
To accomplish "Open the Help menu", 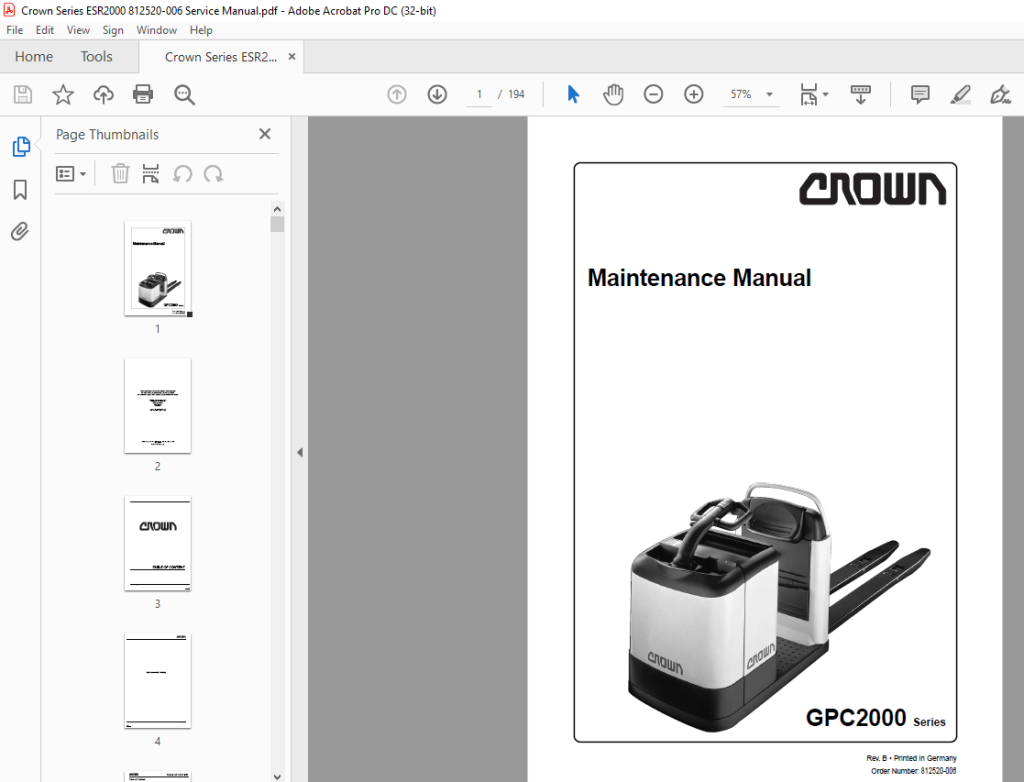I will (x=200, y=30).
